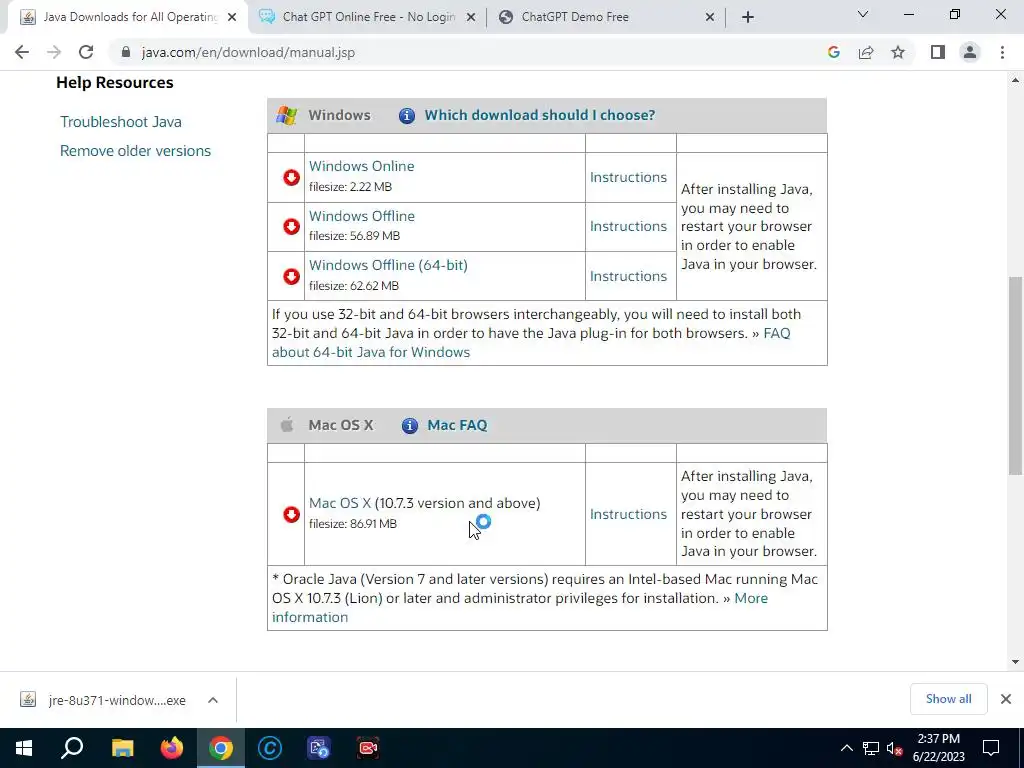Click the red download icon for Windows Online
Viewport: 1024px width, 768px height.
point(291,178)
